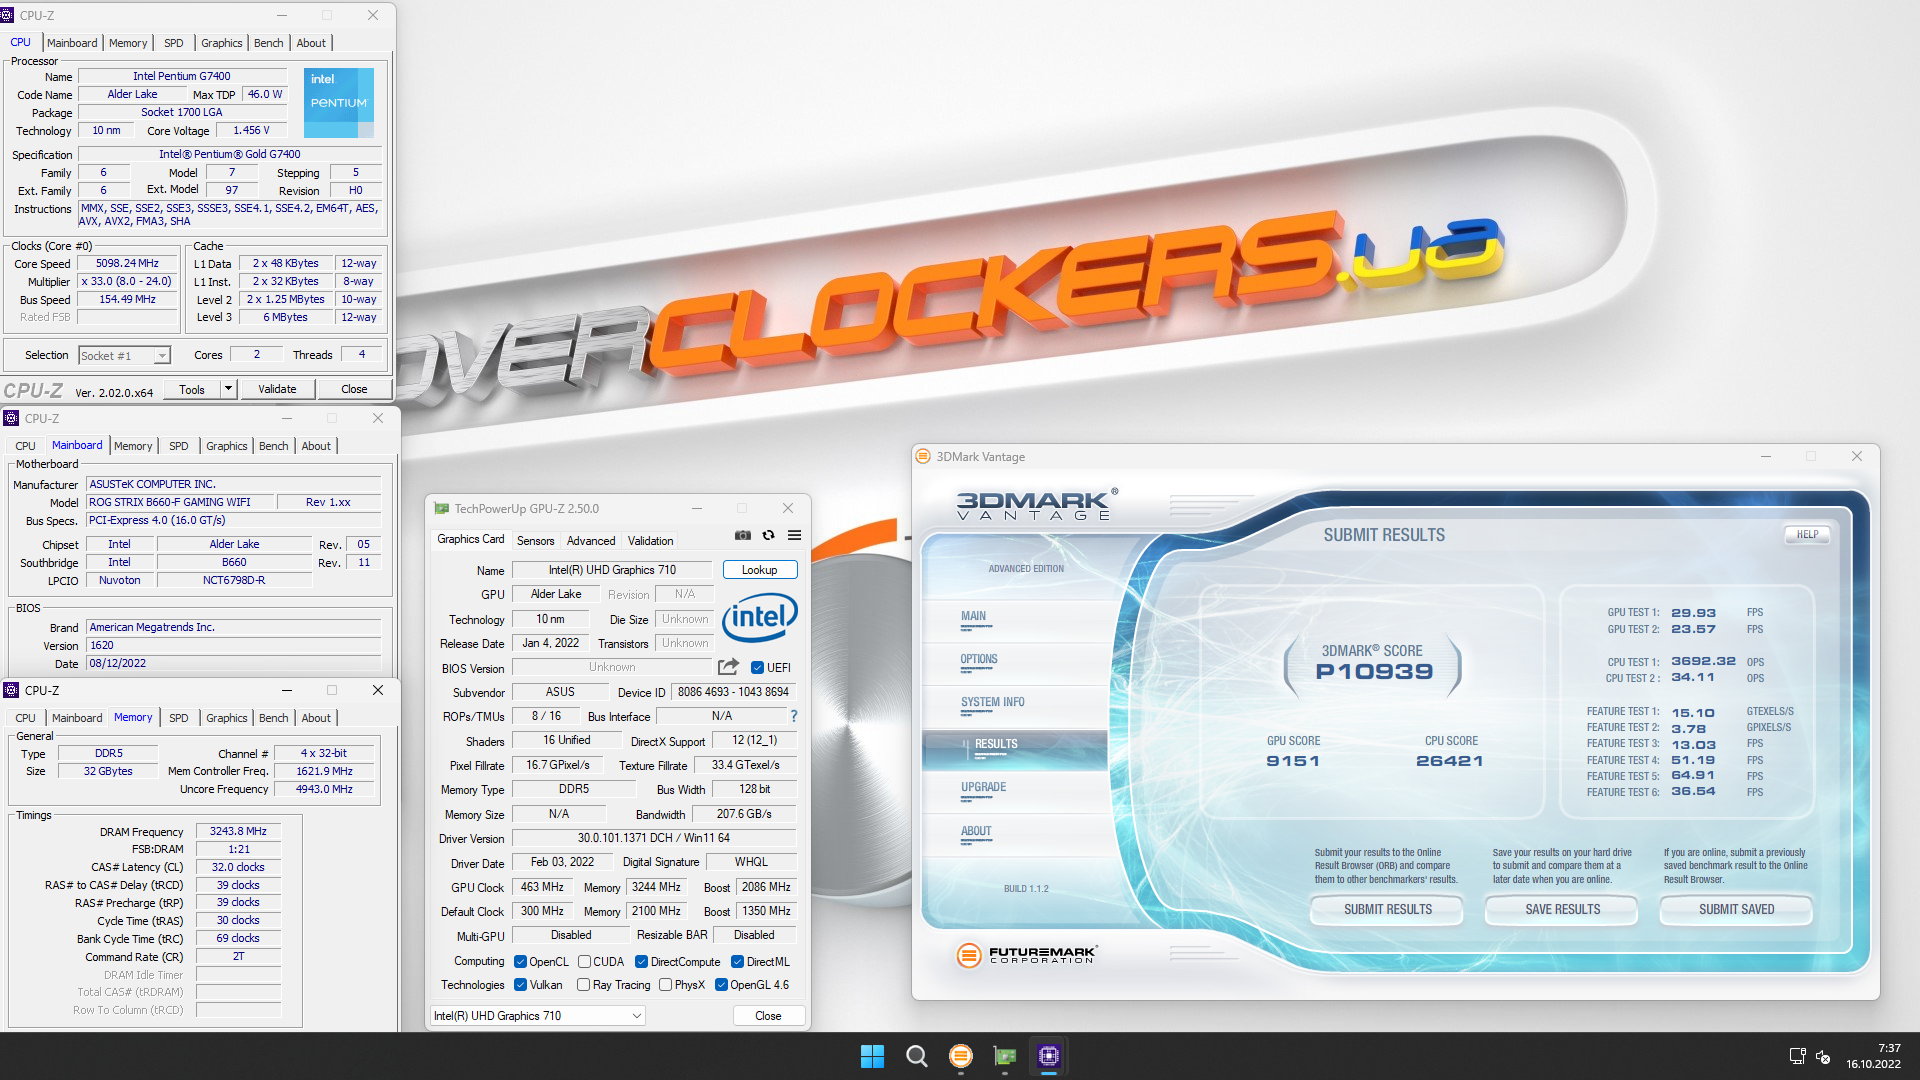Click GPU-Z taskbar icon
This screenshot has height=1080, width=1920.
coord(1004,1056)
